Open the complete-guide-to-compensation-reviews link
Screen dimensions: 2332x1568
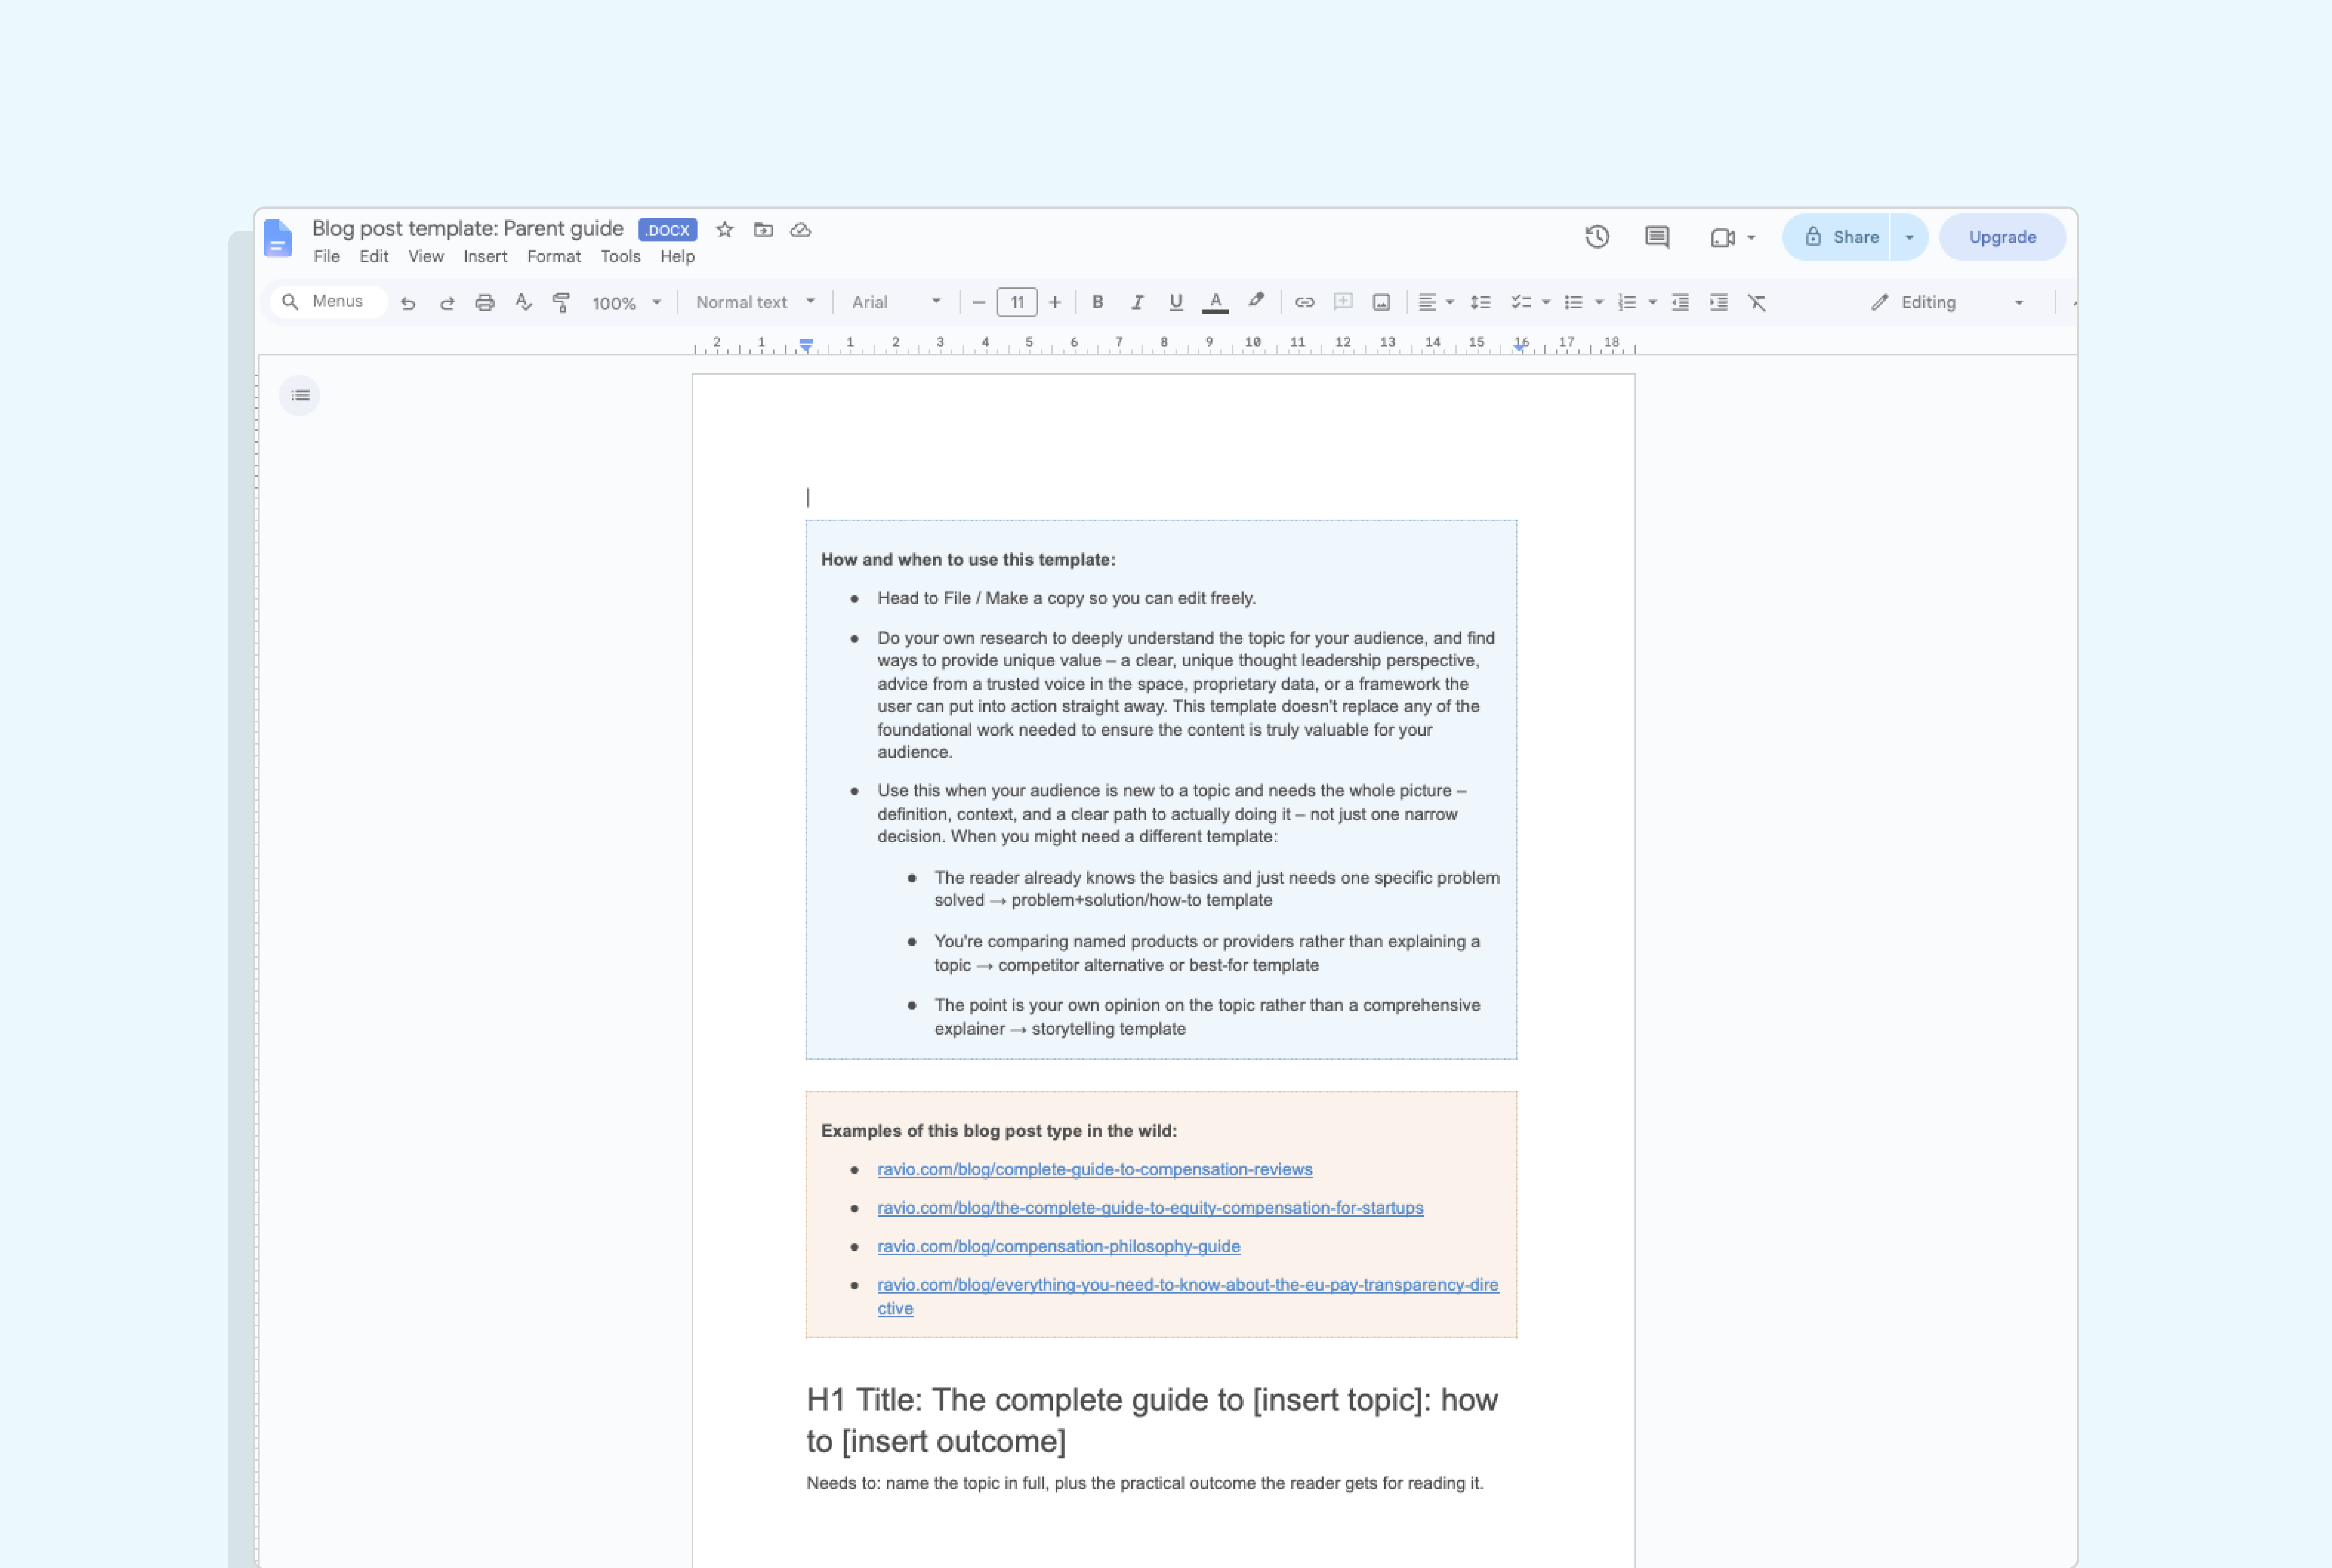(1095, 1170)
